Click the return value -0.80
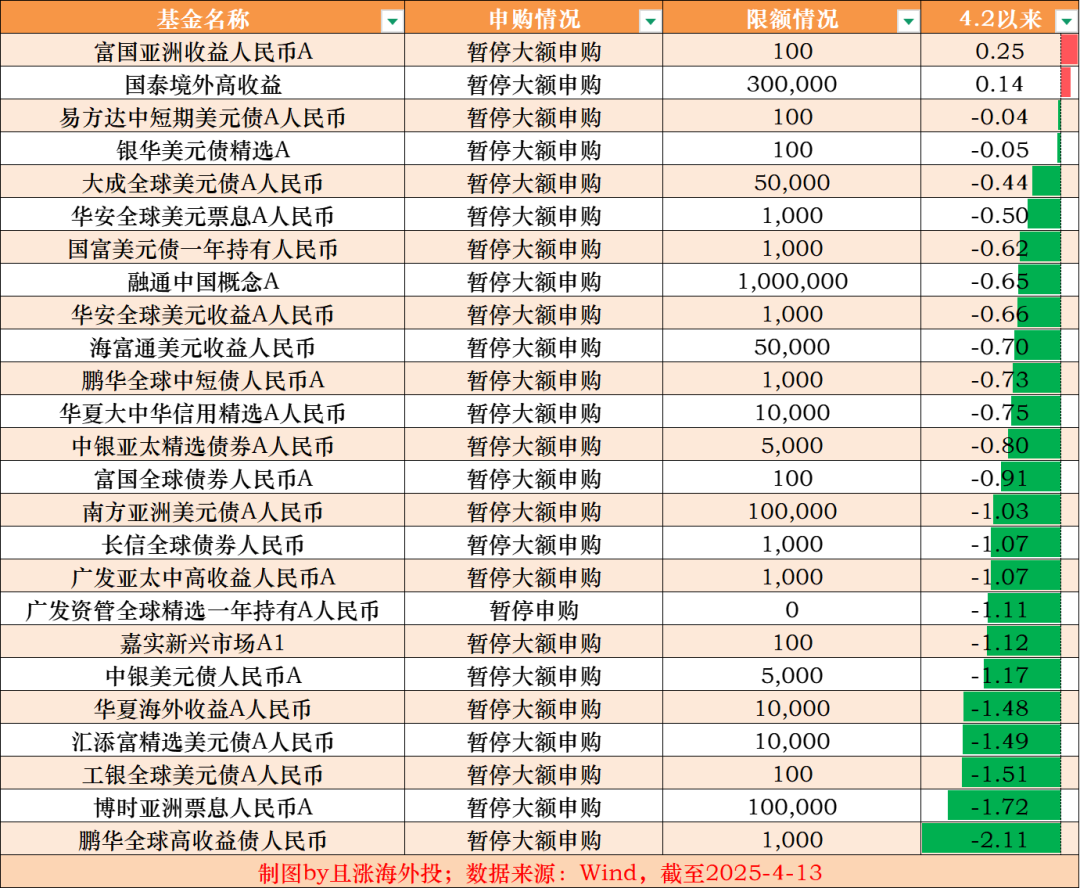This screenshot has height=888, width=1080. [1000, 445]
